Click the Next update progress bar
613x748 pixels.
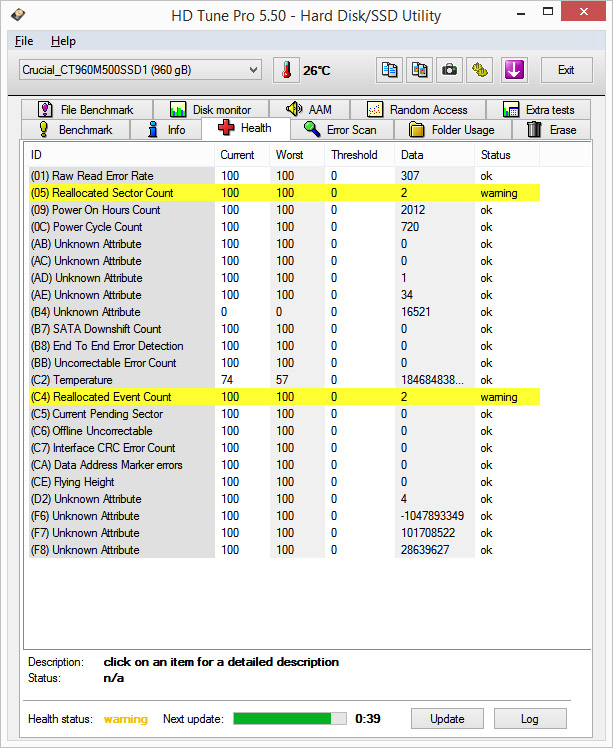(290, 718)
